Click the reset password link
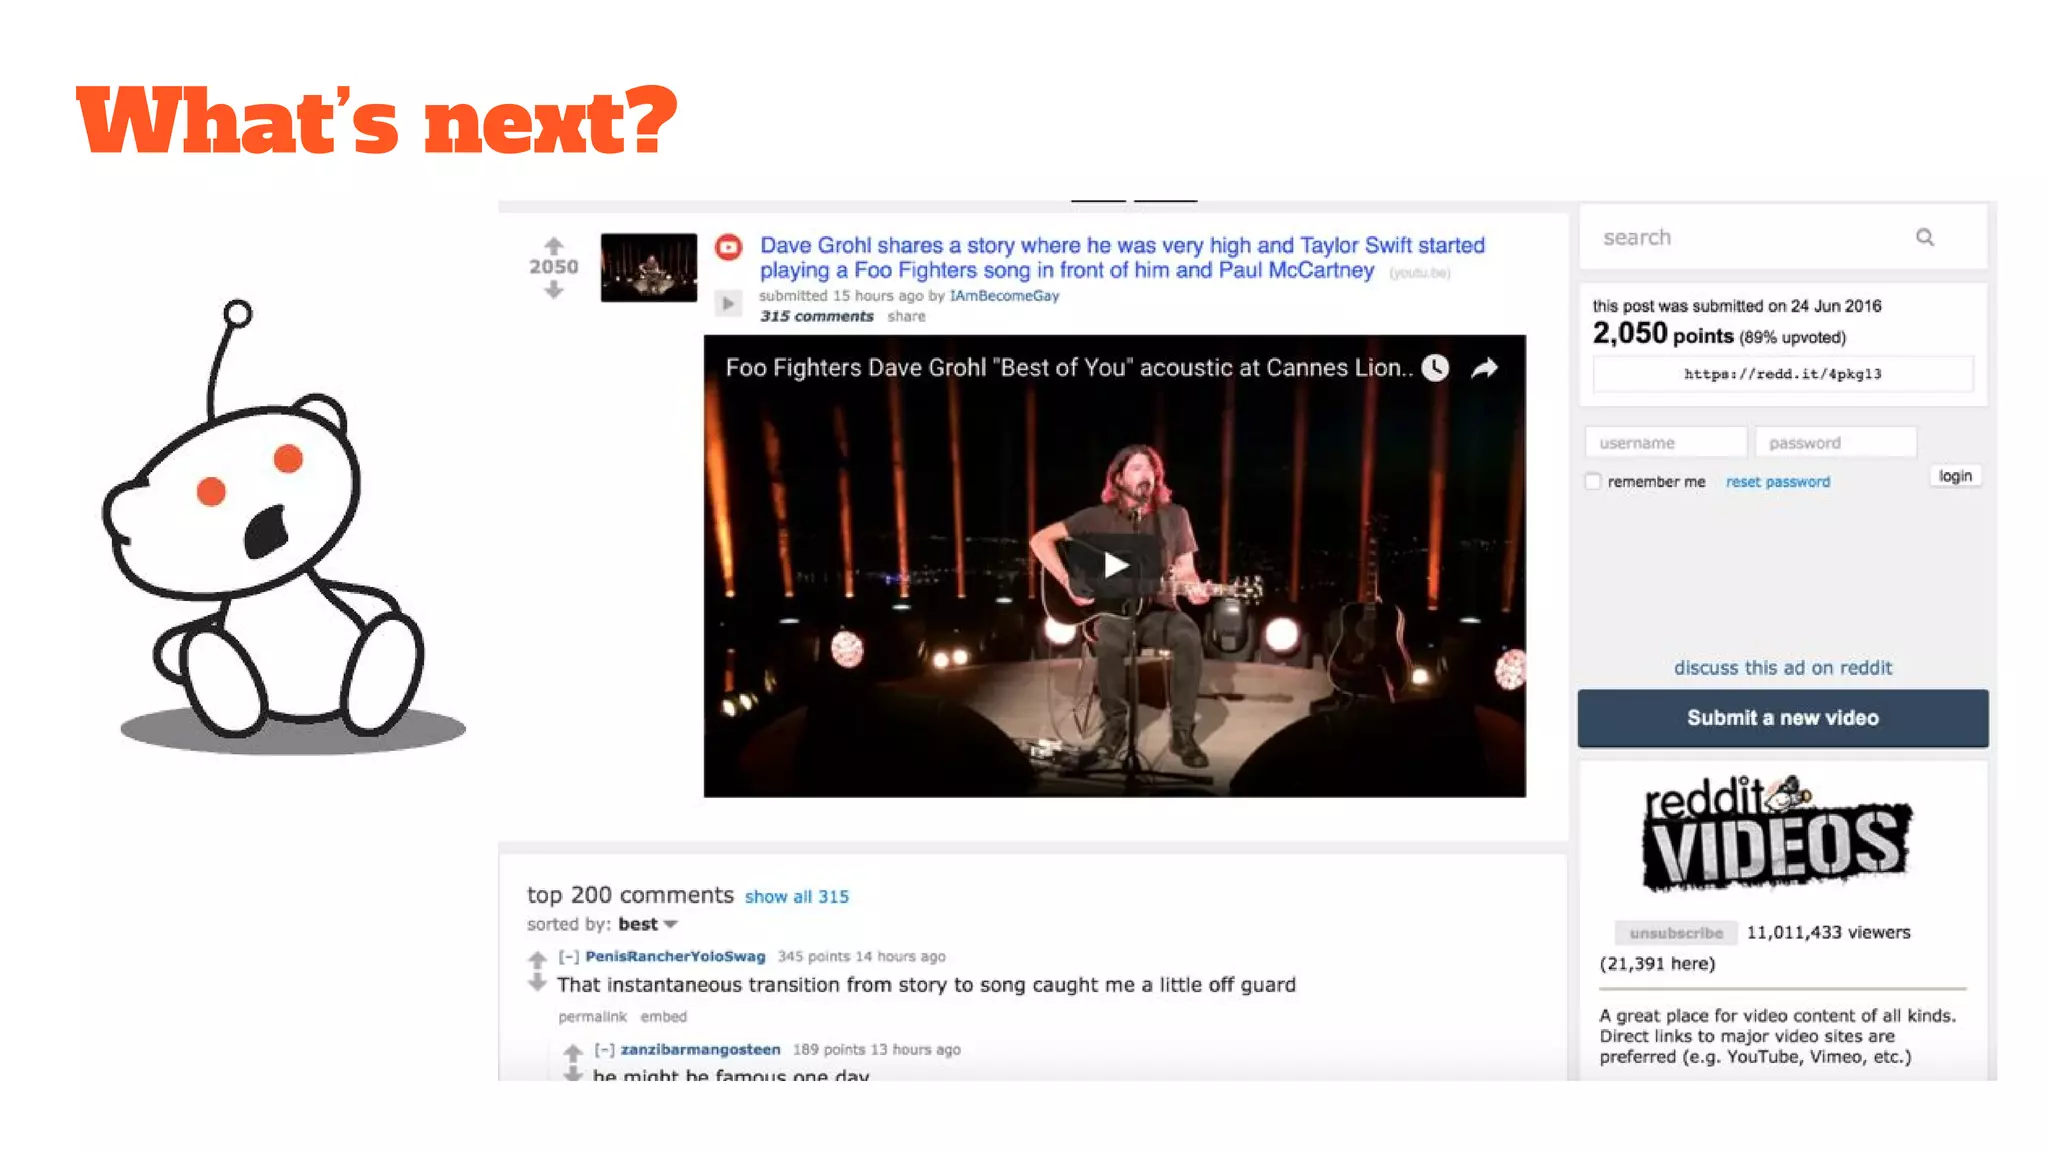This screenshot has width=2048, height=1152. (x=1778, y=482)
